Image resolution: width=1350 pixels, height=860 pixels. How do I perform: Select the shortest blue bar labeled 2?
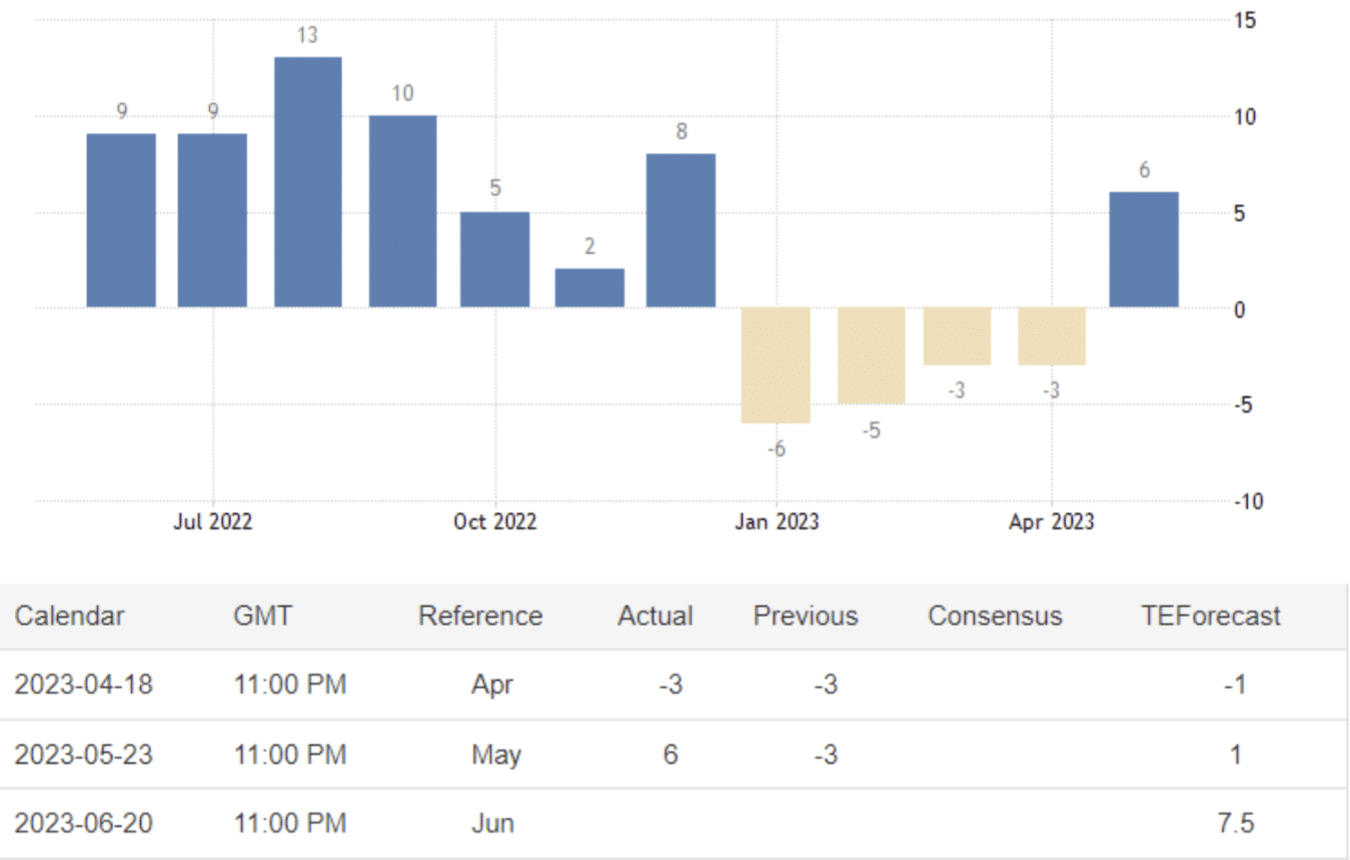point(589,288)
